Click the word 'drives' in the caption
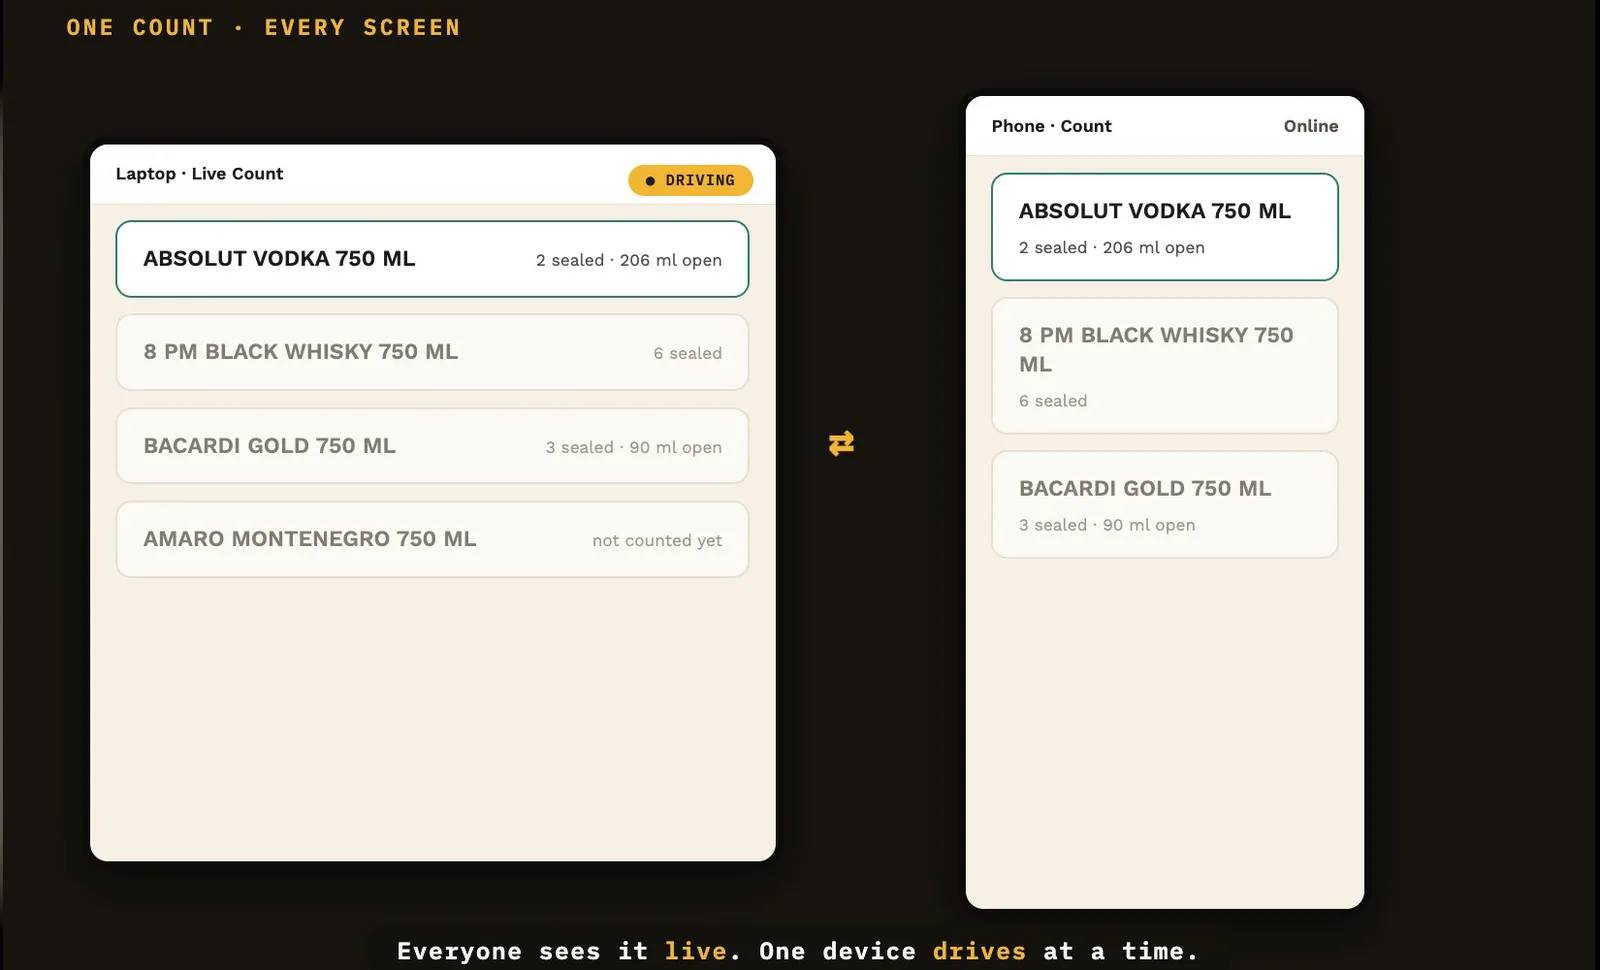 coord(979,951)
